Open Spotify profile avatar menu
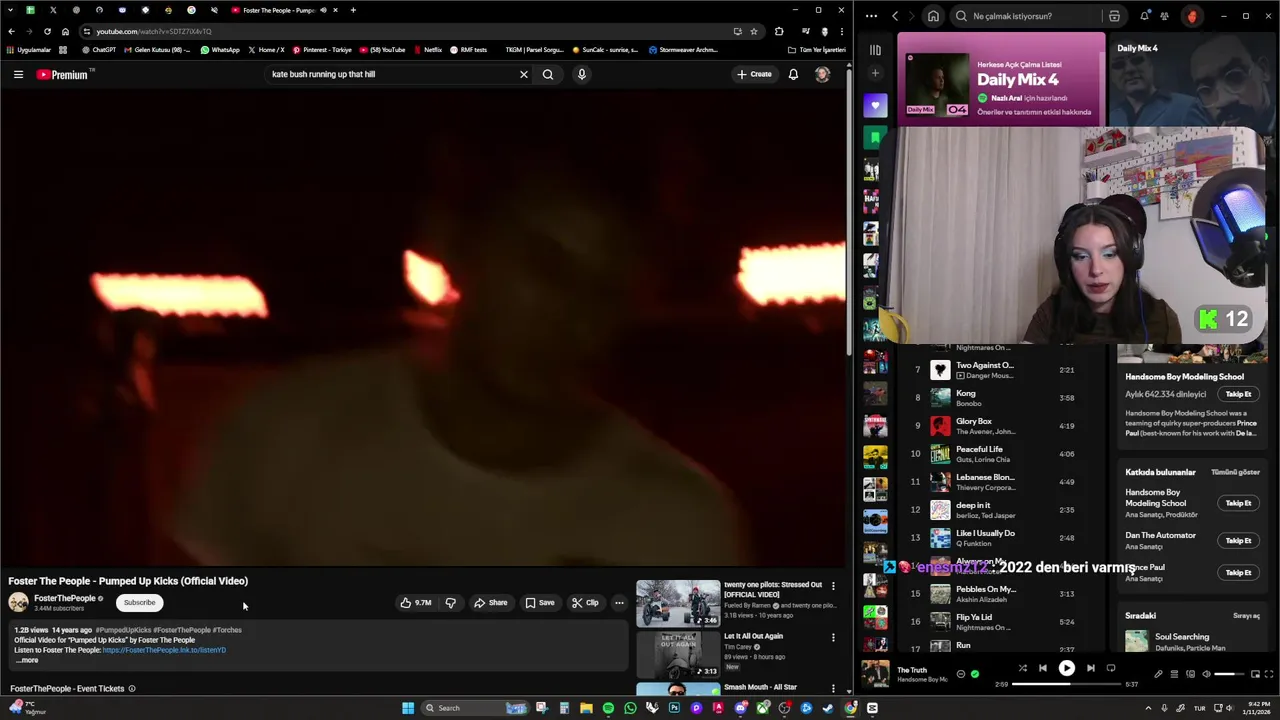 point(1192,16)
